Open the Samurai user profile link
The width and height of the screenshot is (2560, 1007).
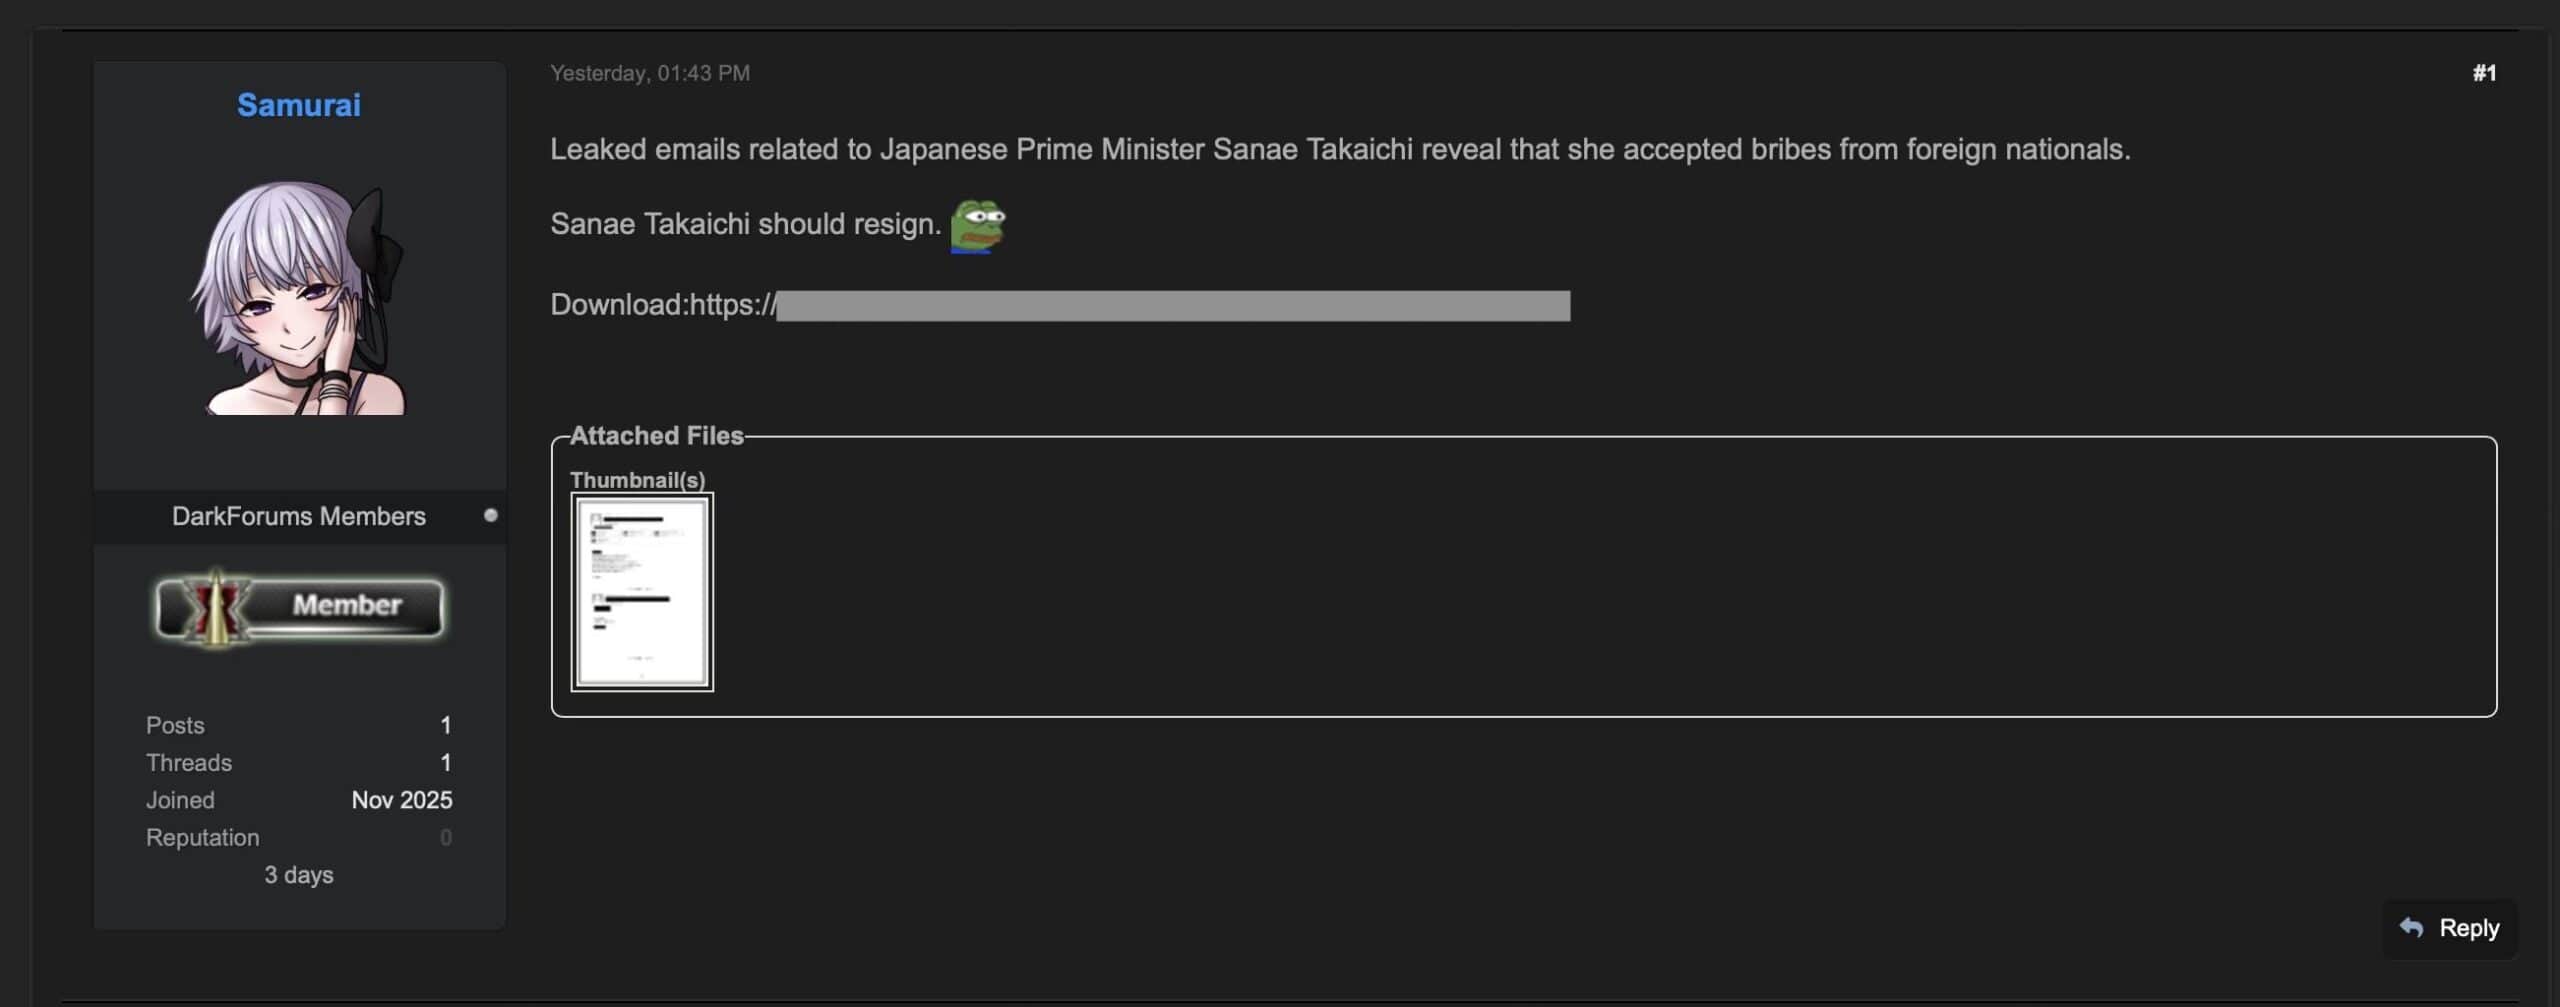tap(298, 105)
